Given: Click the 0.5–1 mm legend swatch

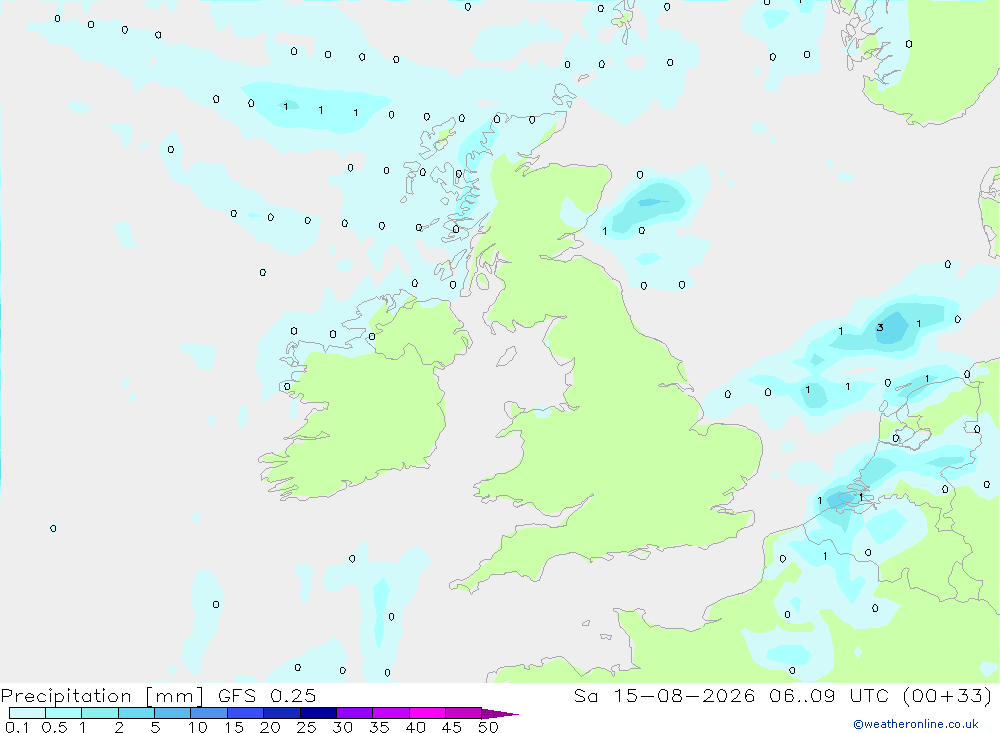Looking at the screenshot, I should (63, 713).
